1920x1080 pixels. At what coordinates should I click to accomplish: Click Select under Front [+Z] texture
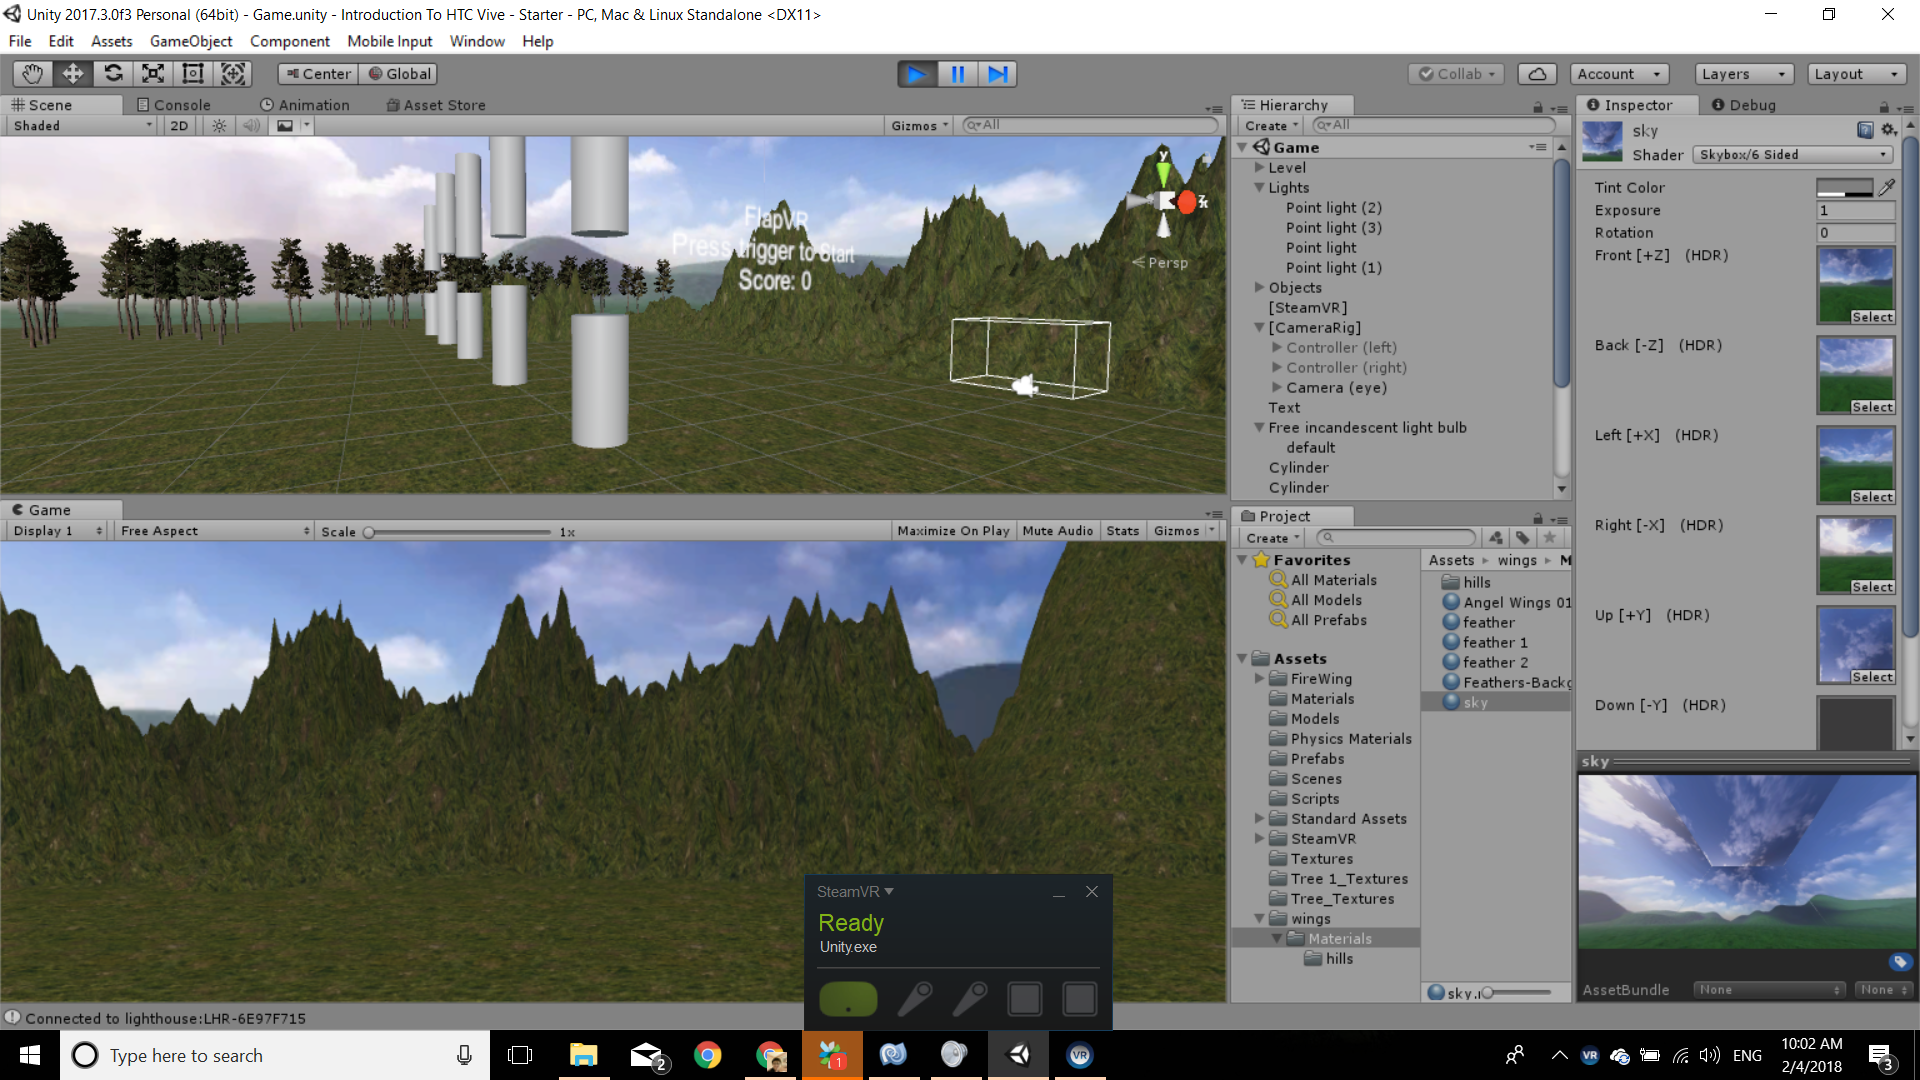1872,317
